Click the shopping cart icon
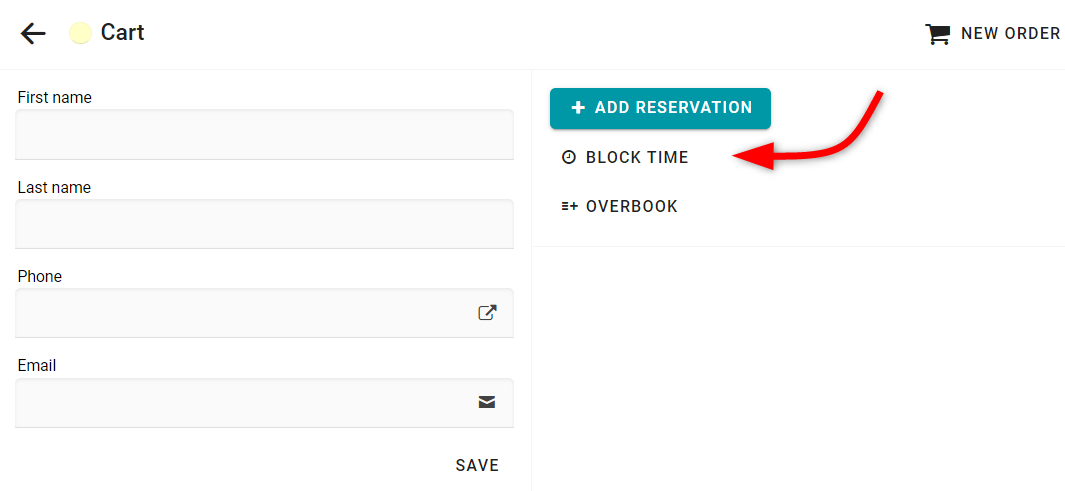 [x=937, y=34]
